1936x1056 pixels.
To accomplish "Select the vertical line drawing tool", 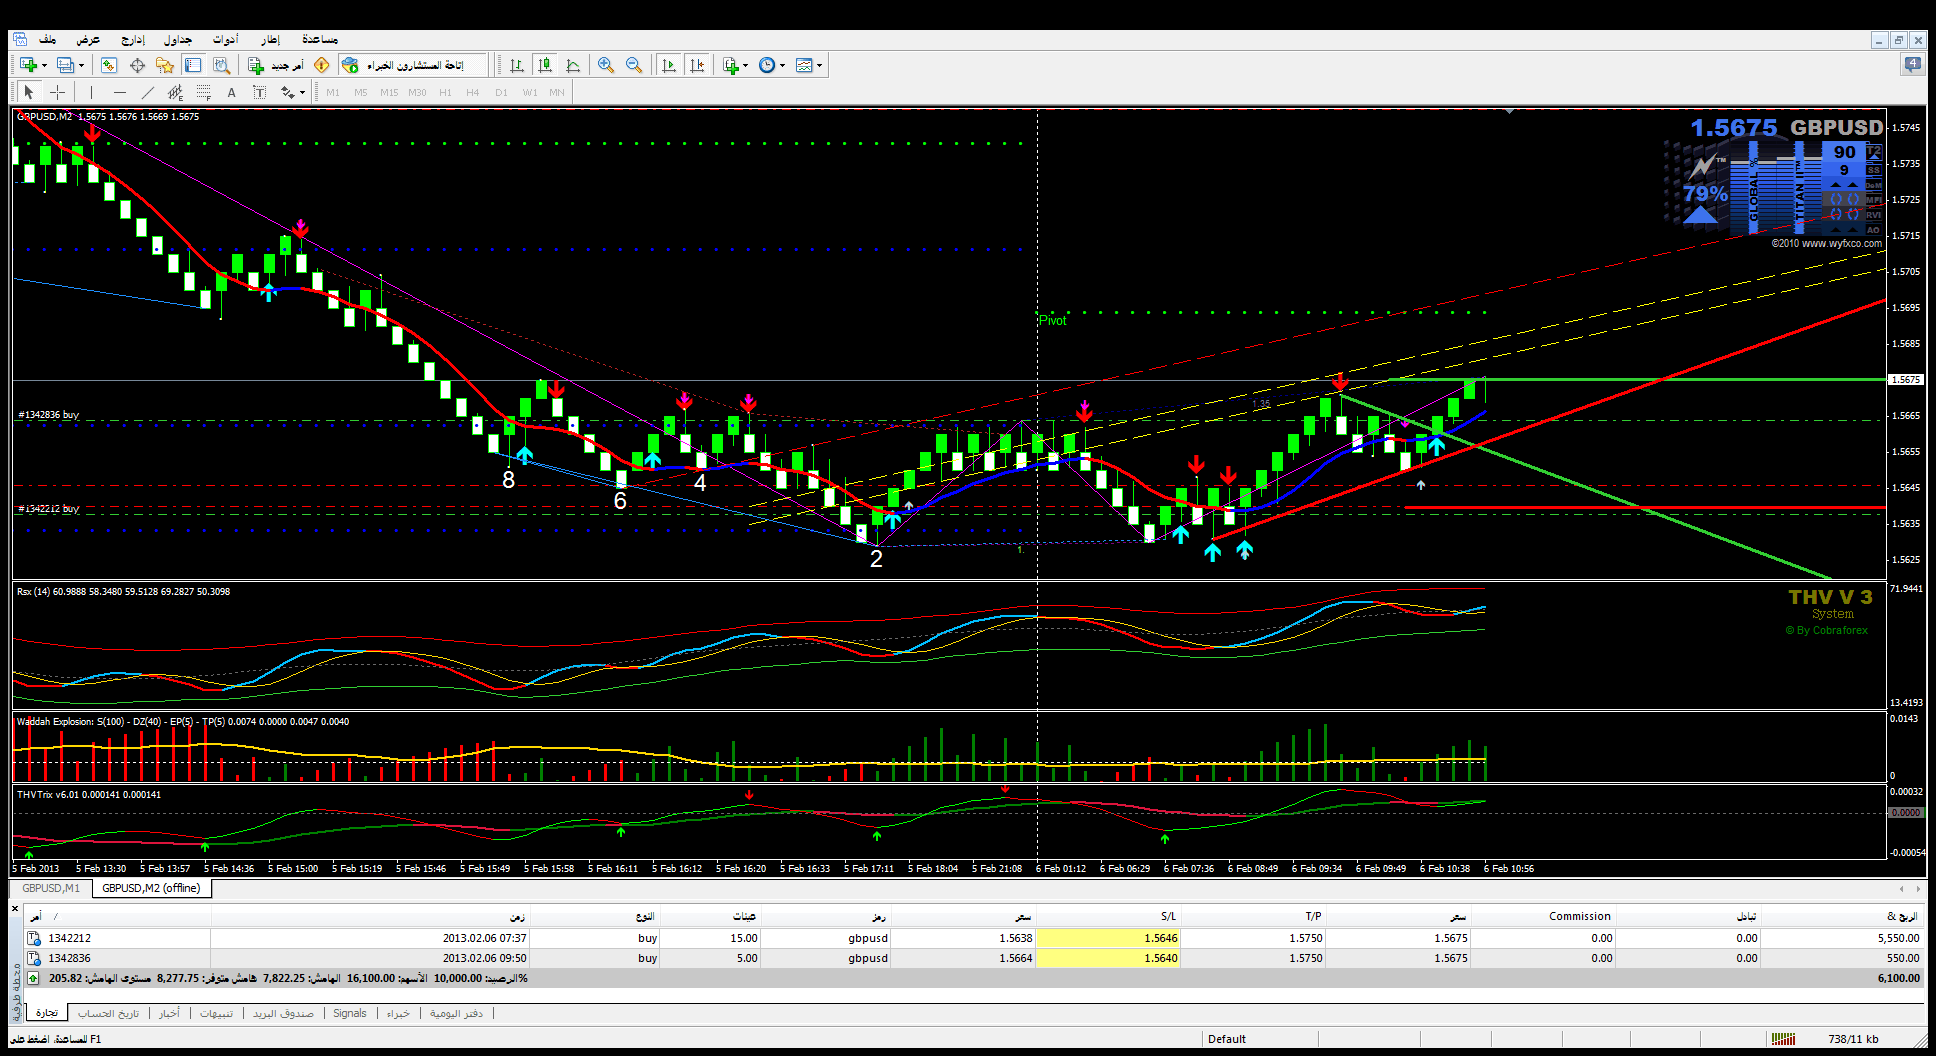I will [x=91, y=92].
